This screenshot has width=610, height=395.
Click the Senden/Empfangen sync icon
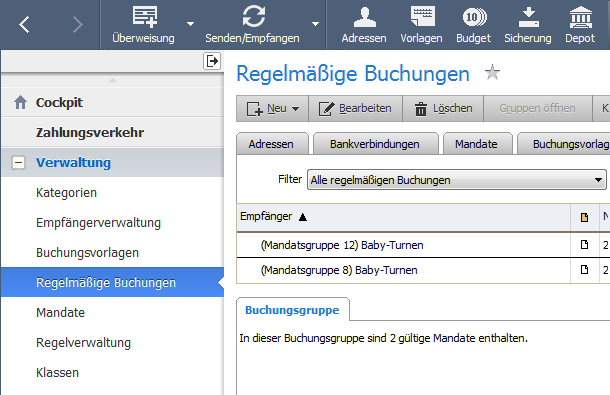[253, 16]
